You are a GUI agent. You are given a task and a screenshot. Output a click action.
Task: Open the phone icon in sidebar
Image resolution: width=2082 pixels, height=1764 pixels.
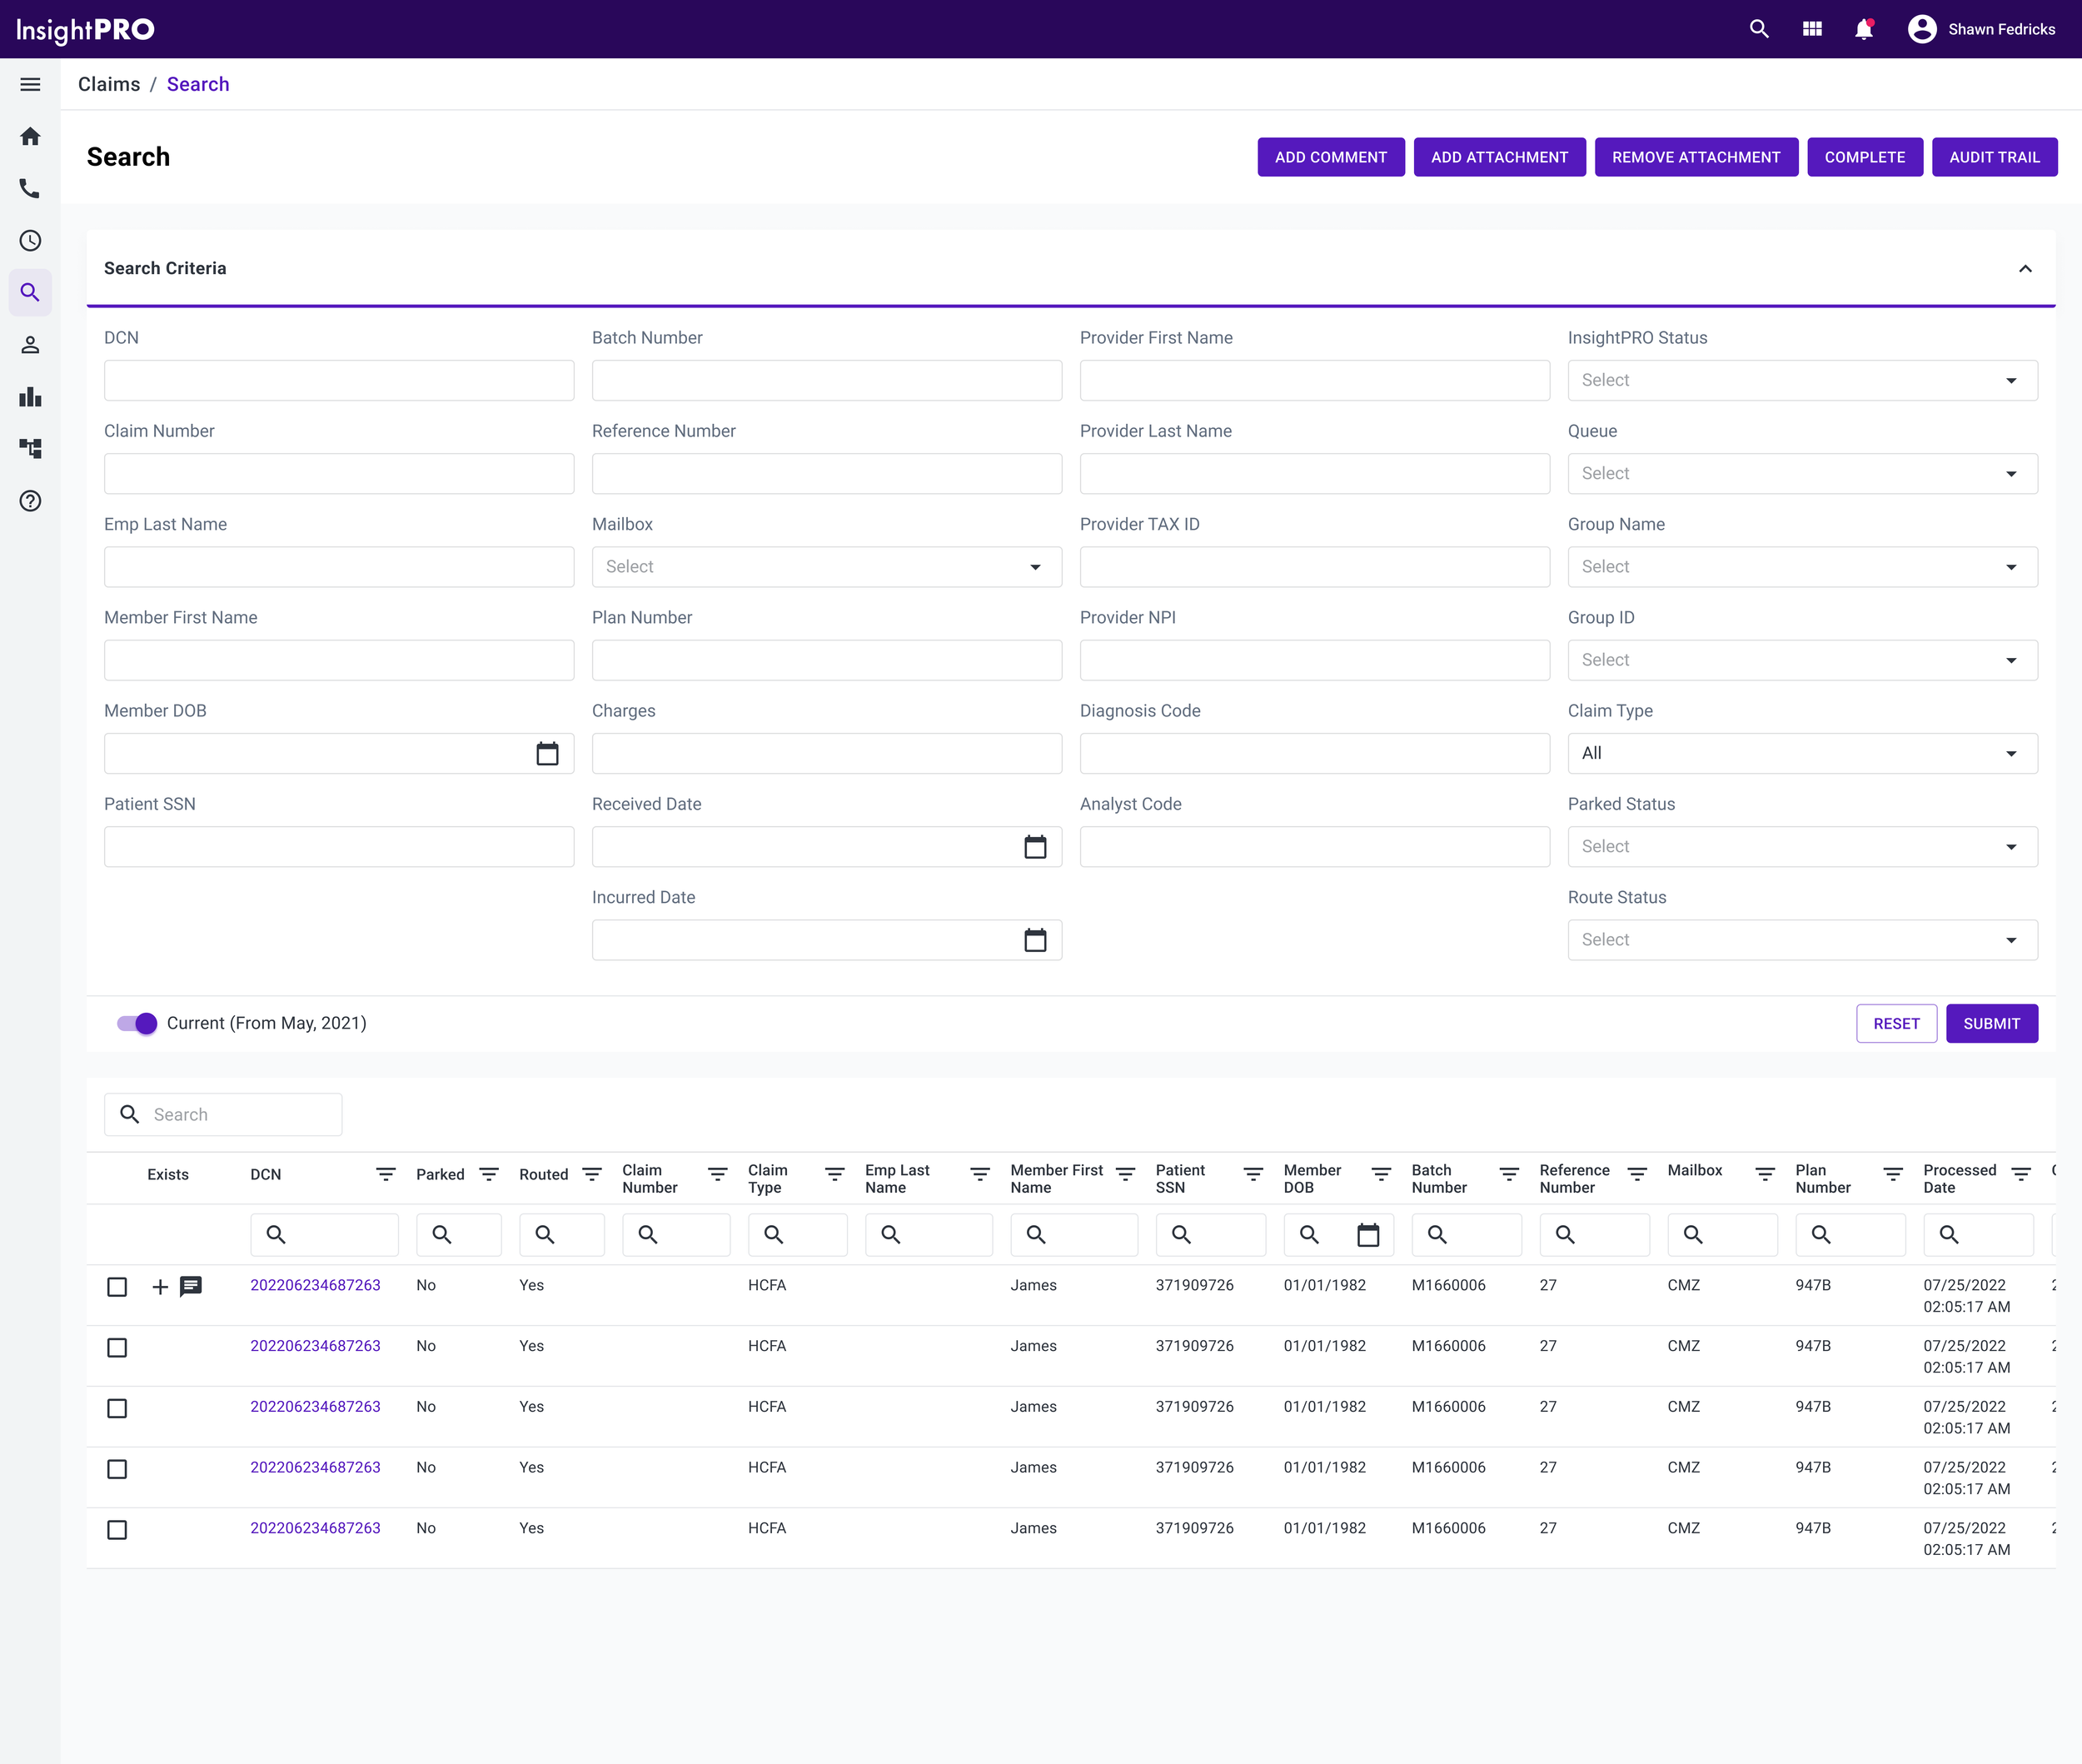tap(30, 188)
